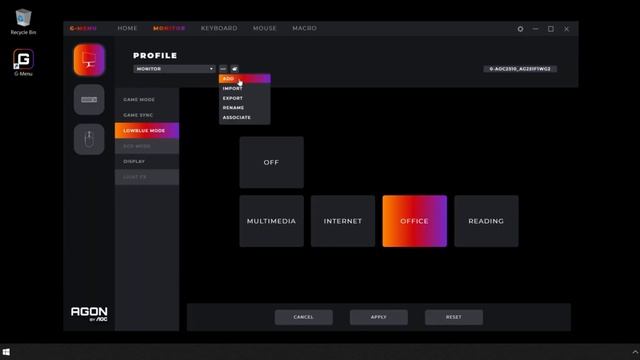Viewport: 640px width, 360px height.
Task: Select READING LowBlue mode
Action: point(486,221)
